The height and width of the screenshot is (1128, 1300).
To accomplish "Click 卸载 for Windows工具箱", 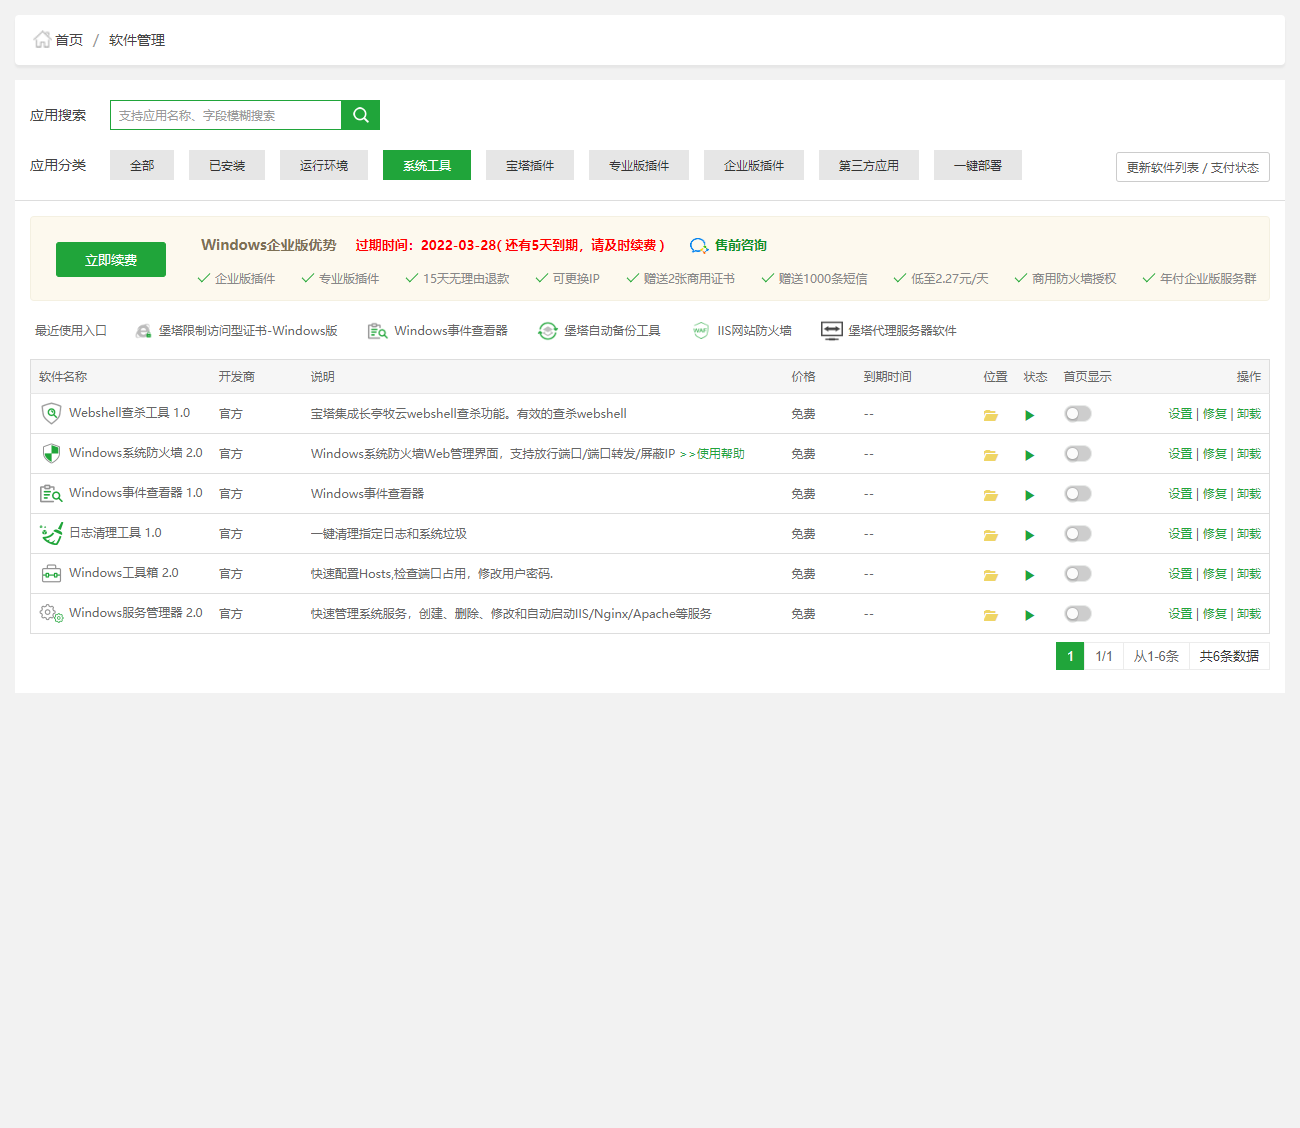I will click(1249, 574).
